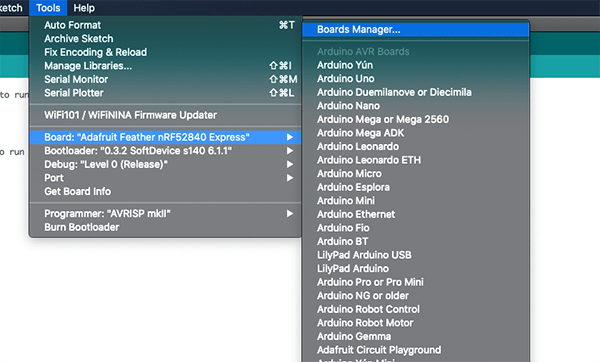Open Boards Manager...
600x362 pixels.
pos(416,29)
